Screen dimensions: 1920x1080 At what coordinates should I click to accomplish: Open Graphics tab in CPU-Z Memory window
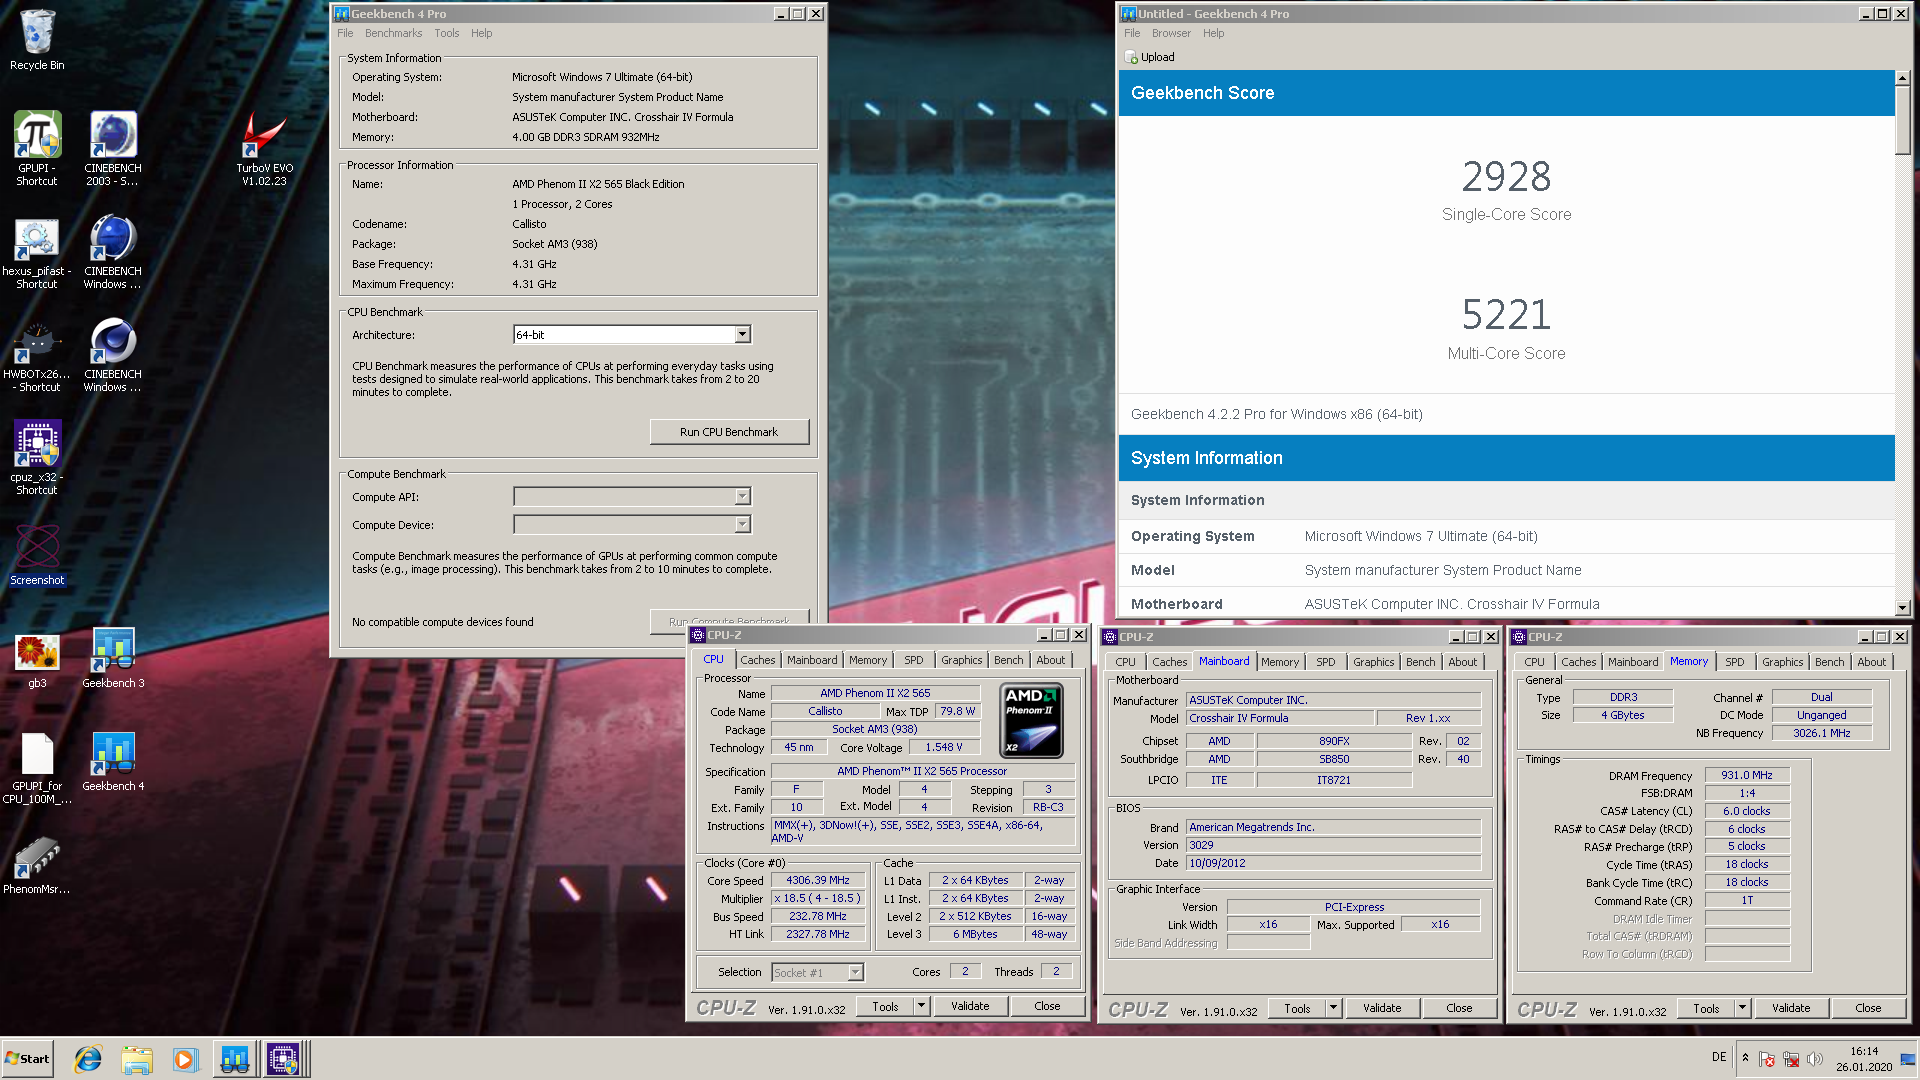[x=1782, y=662]
